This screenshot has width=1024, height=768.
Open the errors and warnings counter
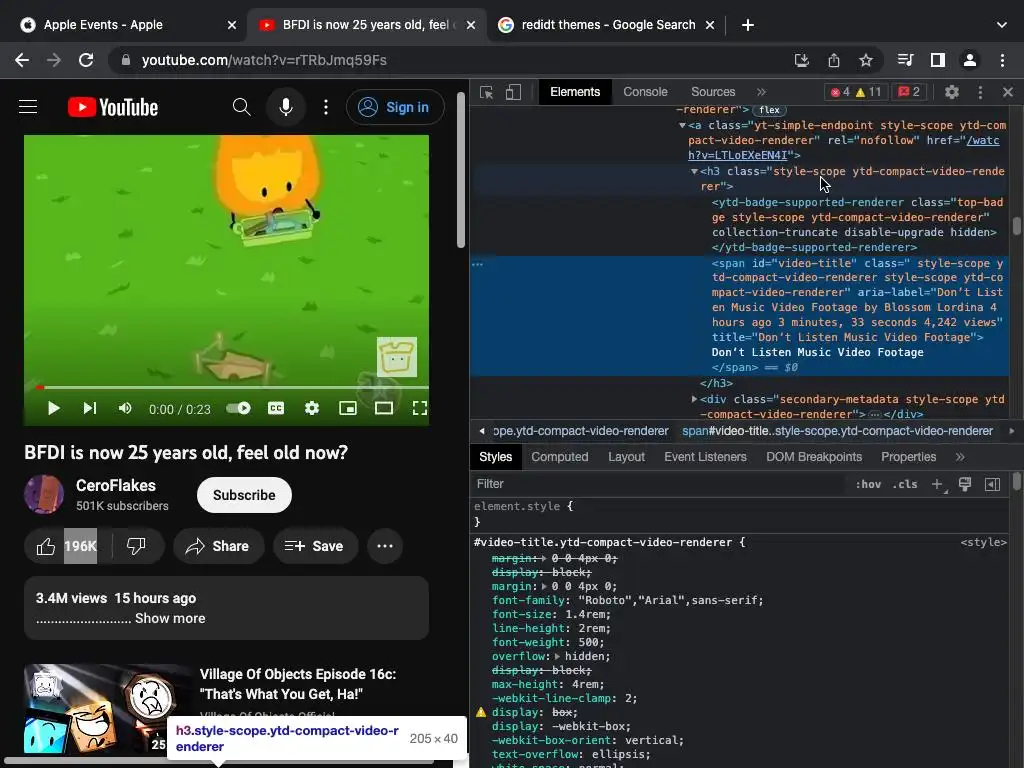(x=855, y=92)
